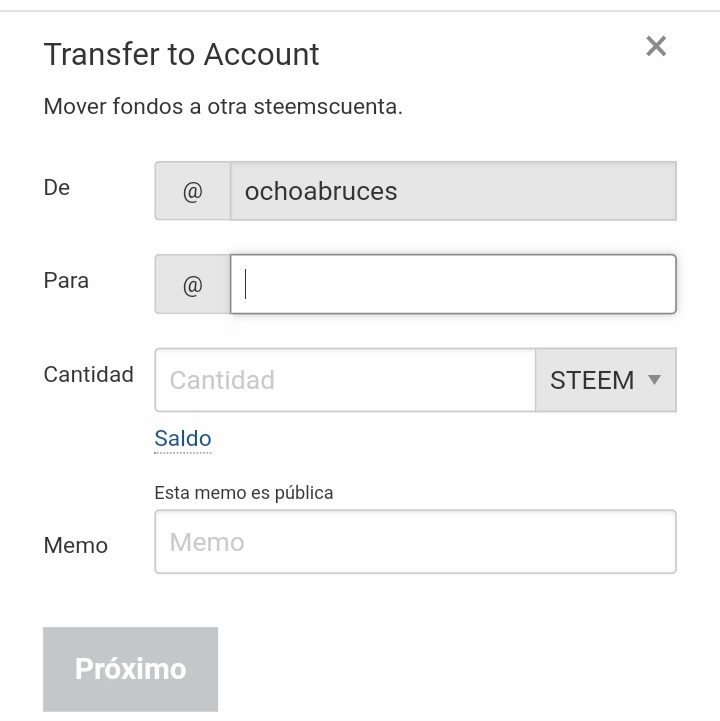Viewport: 720px width, 721px height.
Task: Select the ochoabruces sender field
Action: [x=453, y=191]
